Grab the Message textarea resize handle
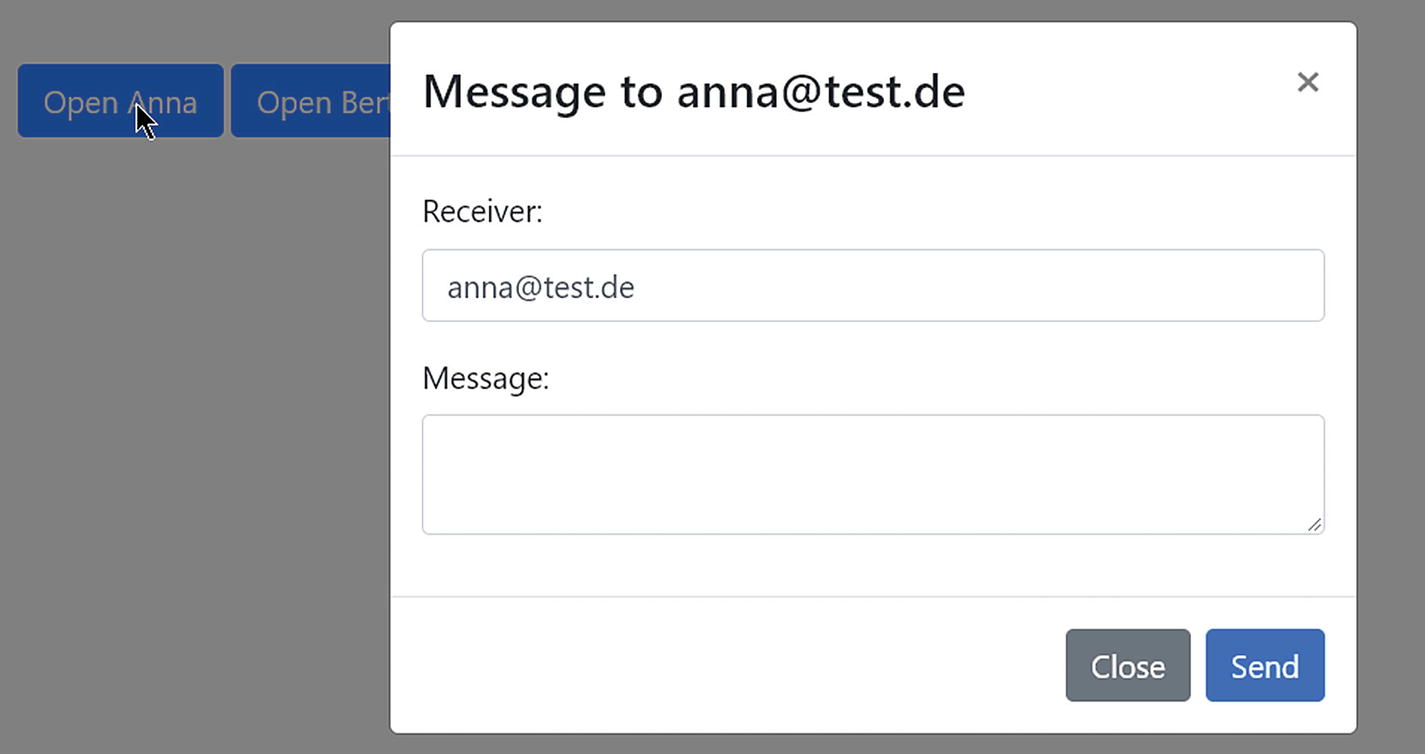Screen dimensions: 1425x754 (1314, 524)
